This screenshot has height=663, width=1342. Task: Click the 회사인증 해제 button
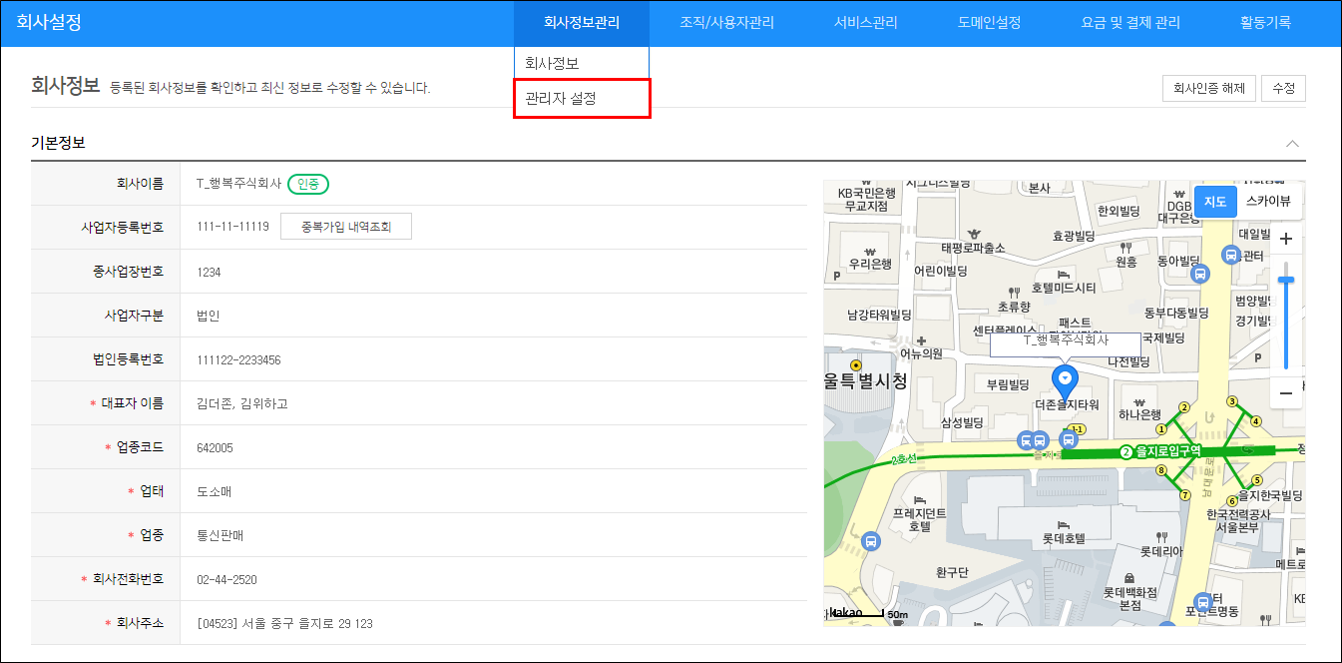[1208, 88]
